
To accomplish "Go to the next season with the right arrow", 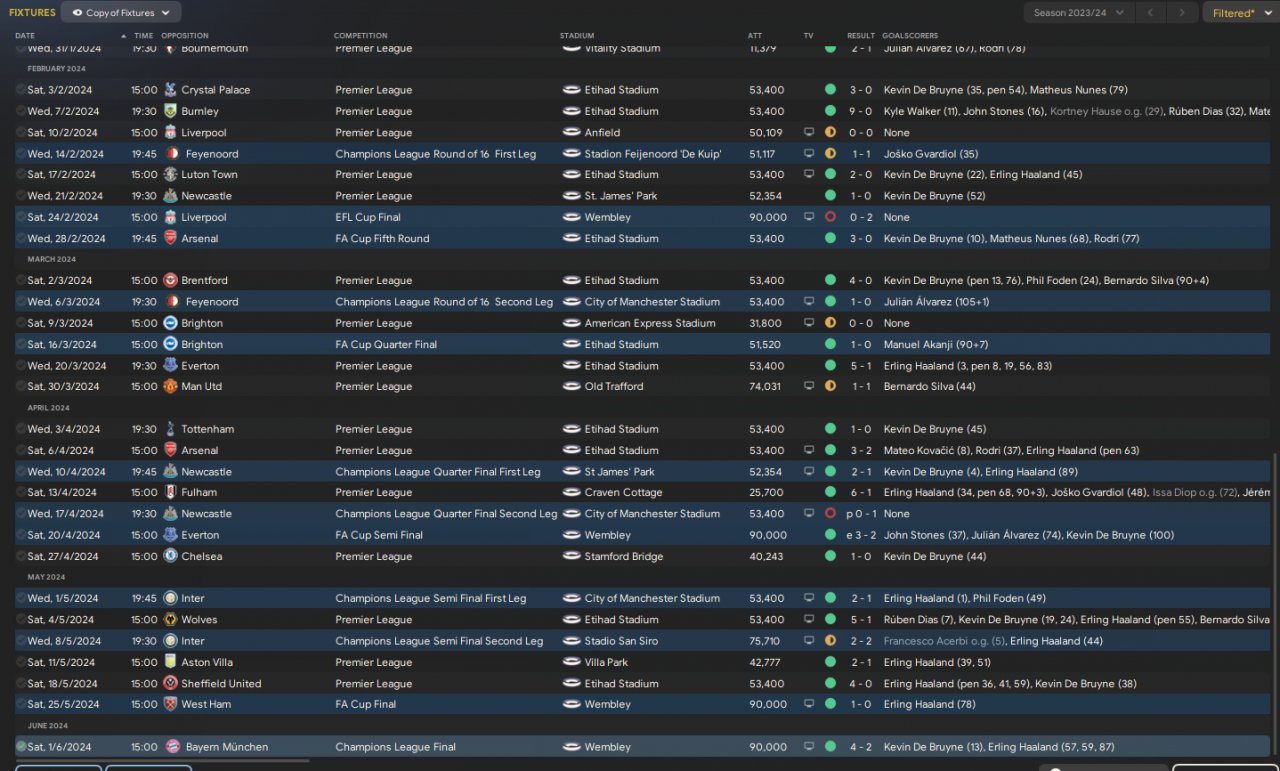I will pyautogui.click(x=1182, y=13).
